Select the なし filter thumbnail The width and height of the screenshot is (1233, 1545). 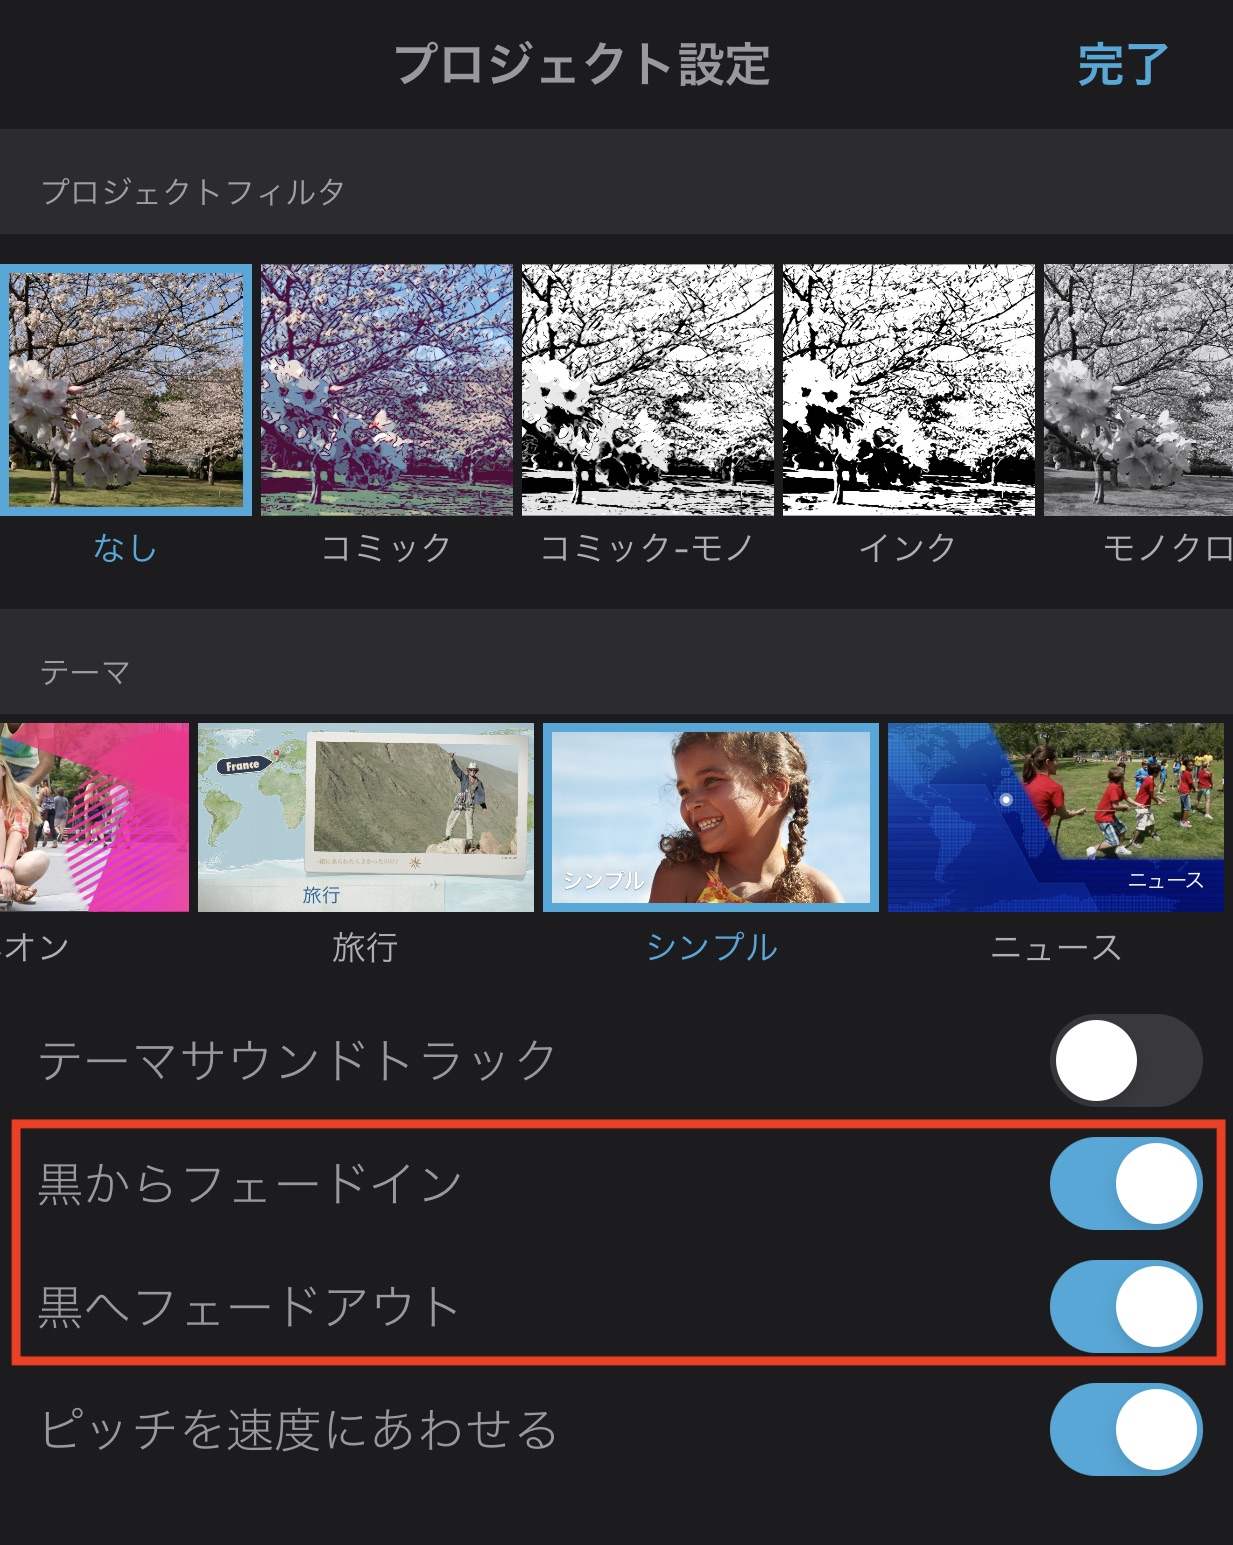coord(125,390)
